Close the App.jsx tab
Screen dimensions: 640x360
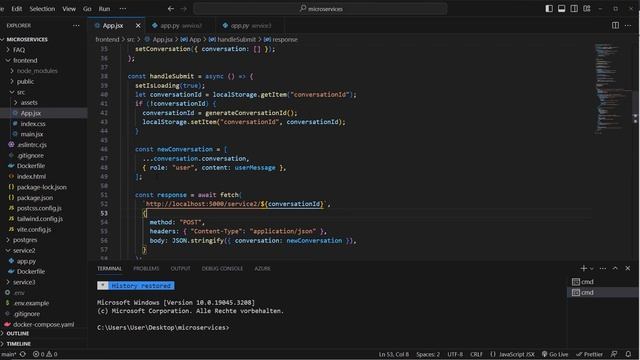(x=138, y=25)
